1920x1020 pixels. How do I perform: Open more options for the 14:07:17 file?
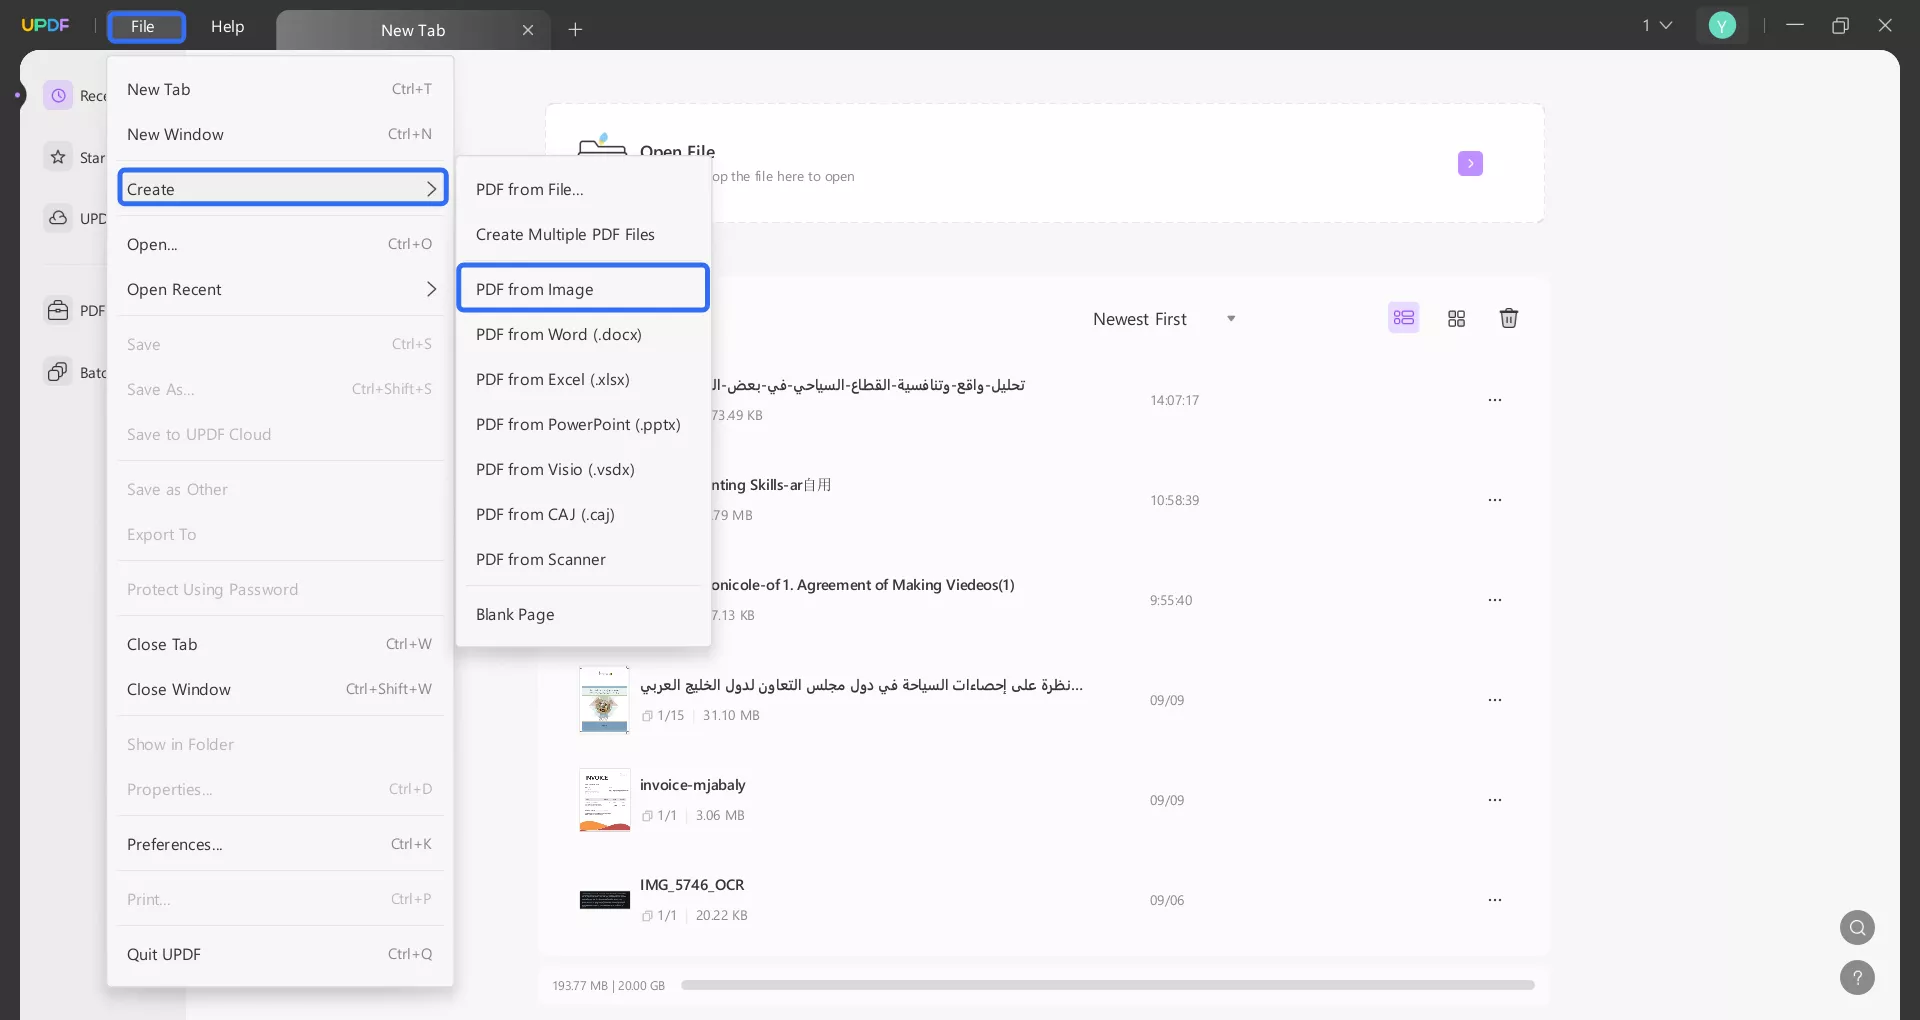click(1495, 400)
